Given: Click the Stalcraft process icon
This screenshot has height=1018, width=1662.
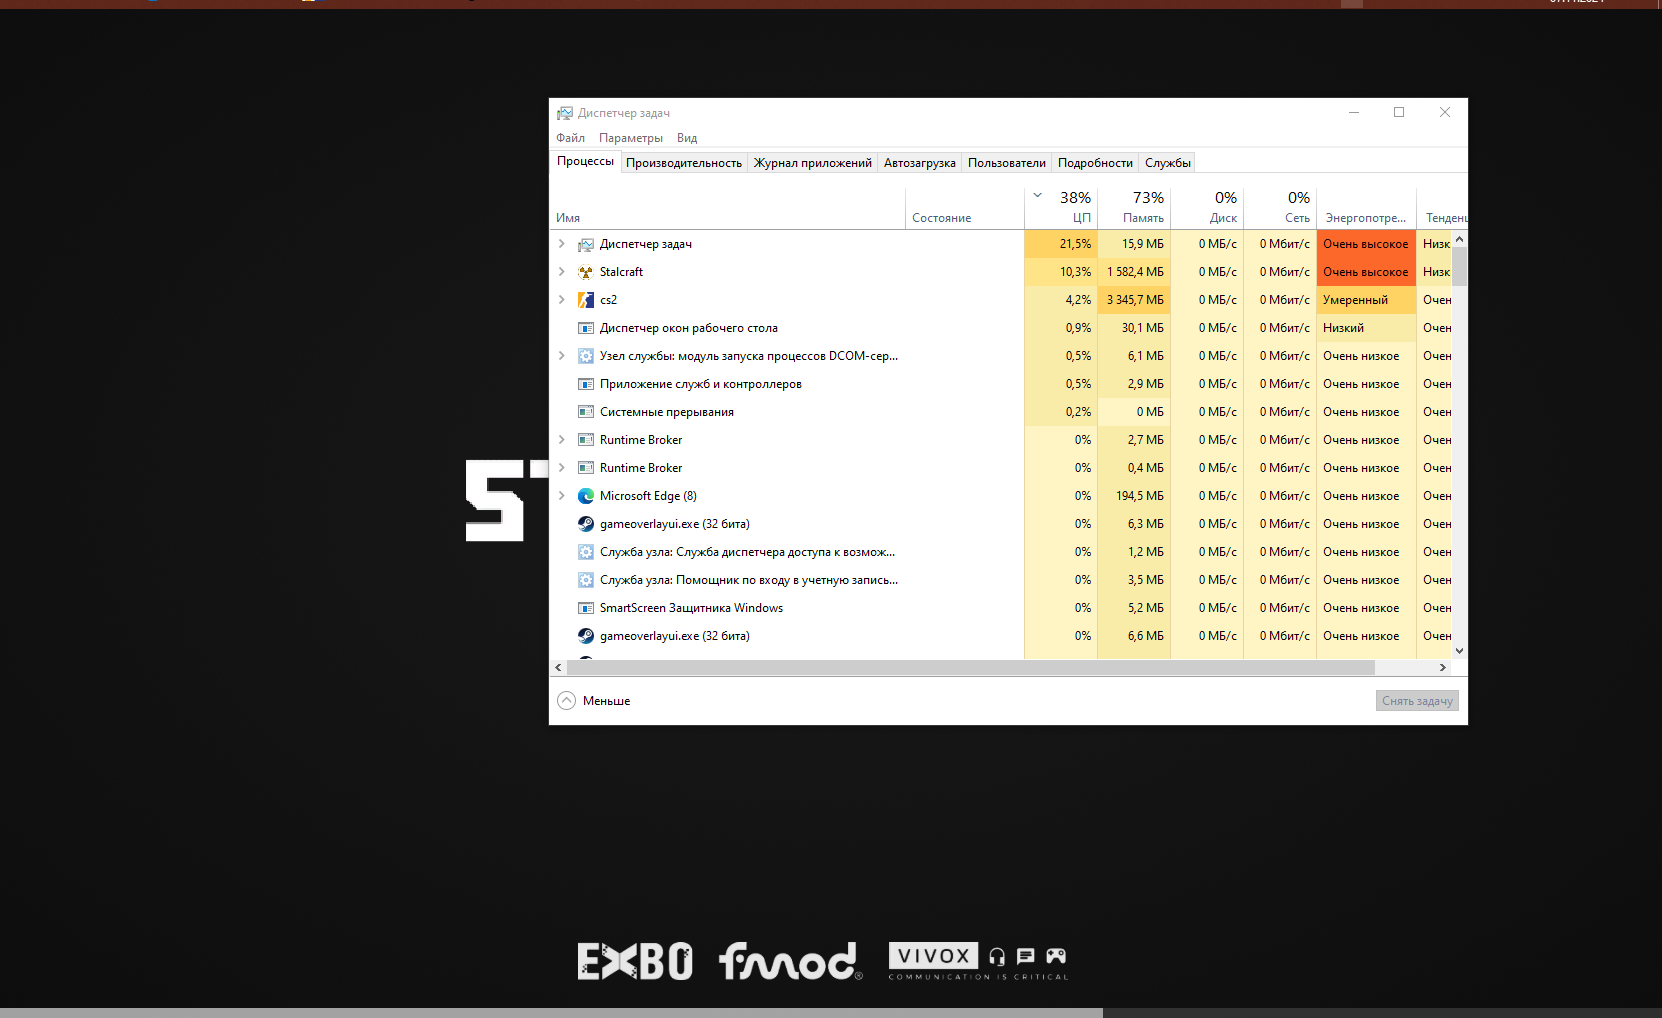Looking at the screenshot, I should click(x=586, y=272).
